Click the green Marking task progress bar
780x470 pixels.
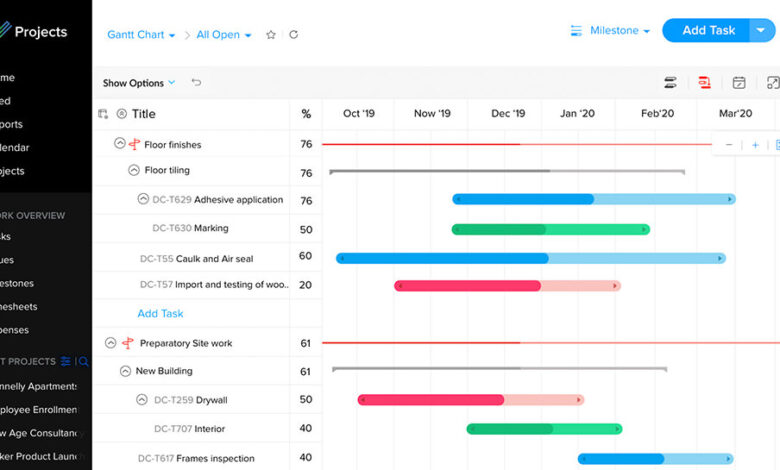point(550,229)
